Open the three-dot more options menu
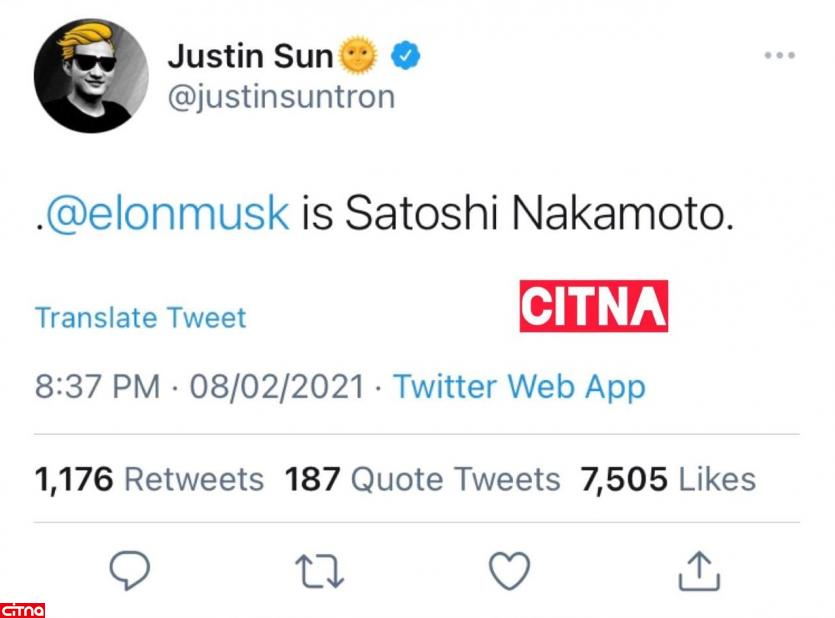Screen dimensions: 835x618 click(780, 55)
